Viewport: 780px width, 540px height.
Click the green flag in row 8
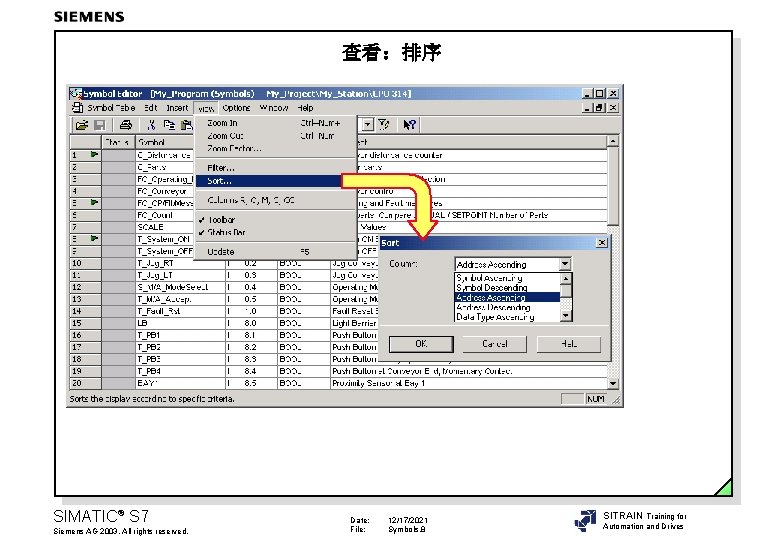[x=94, y=239]
